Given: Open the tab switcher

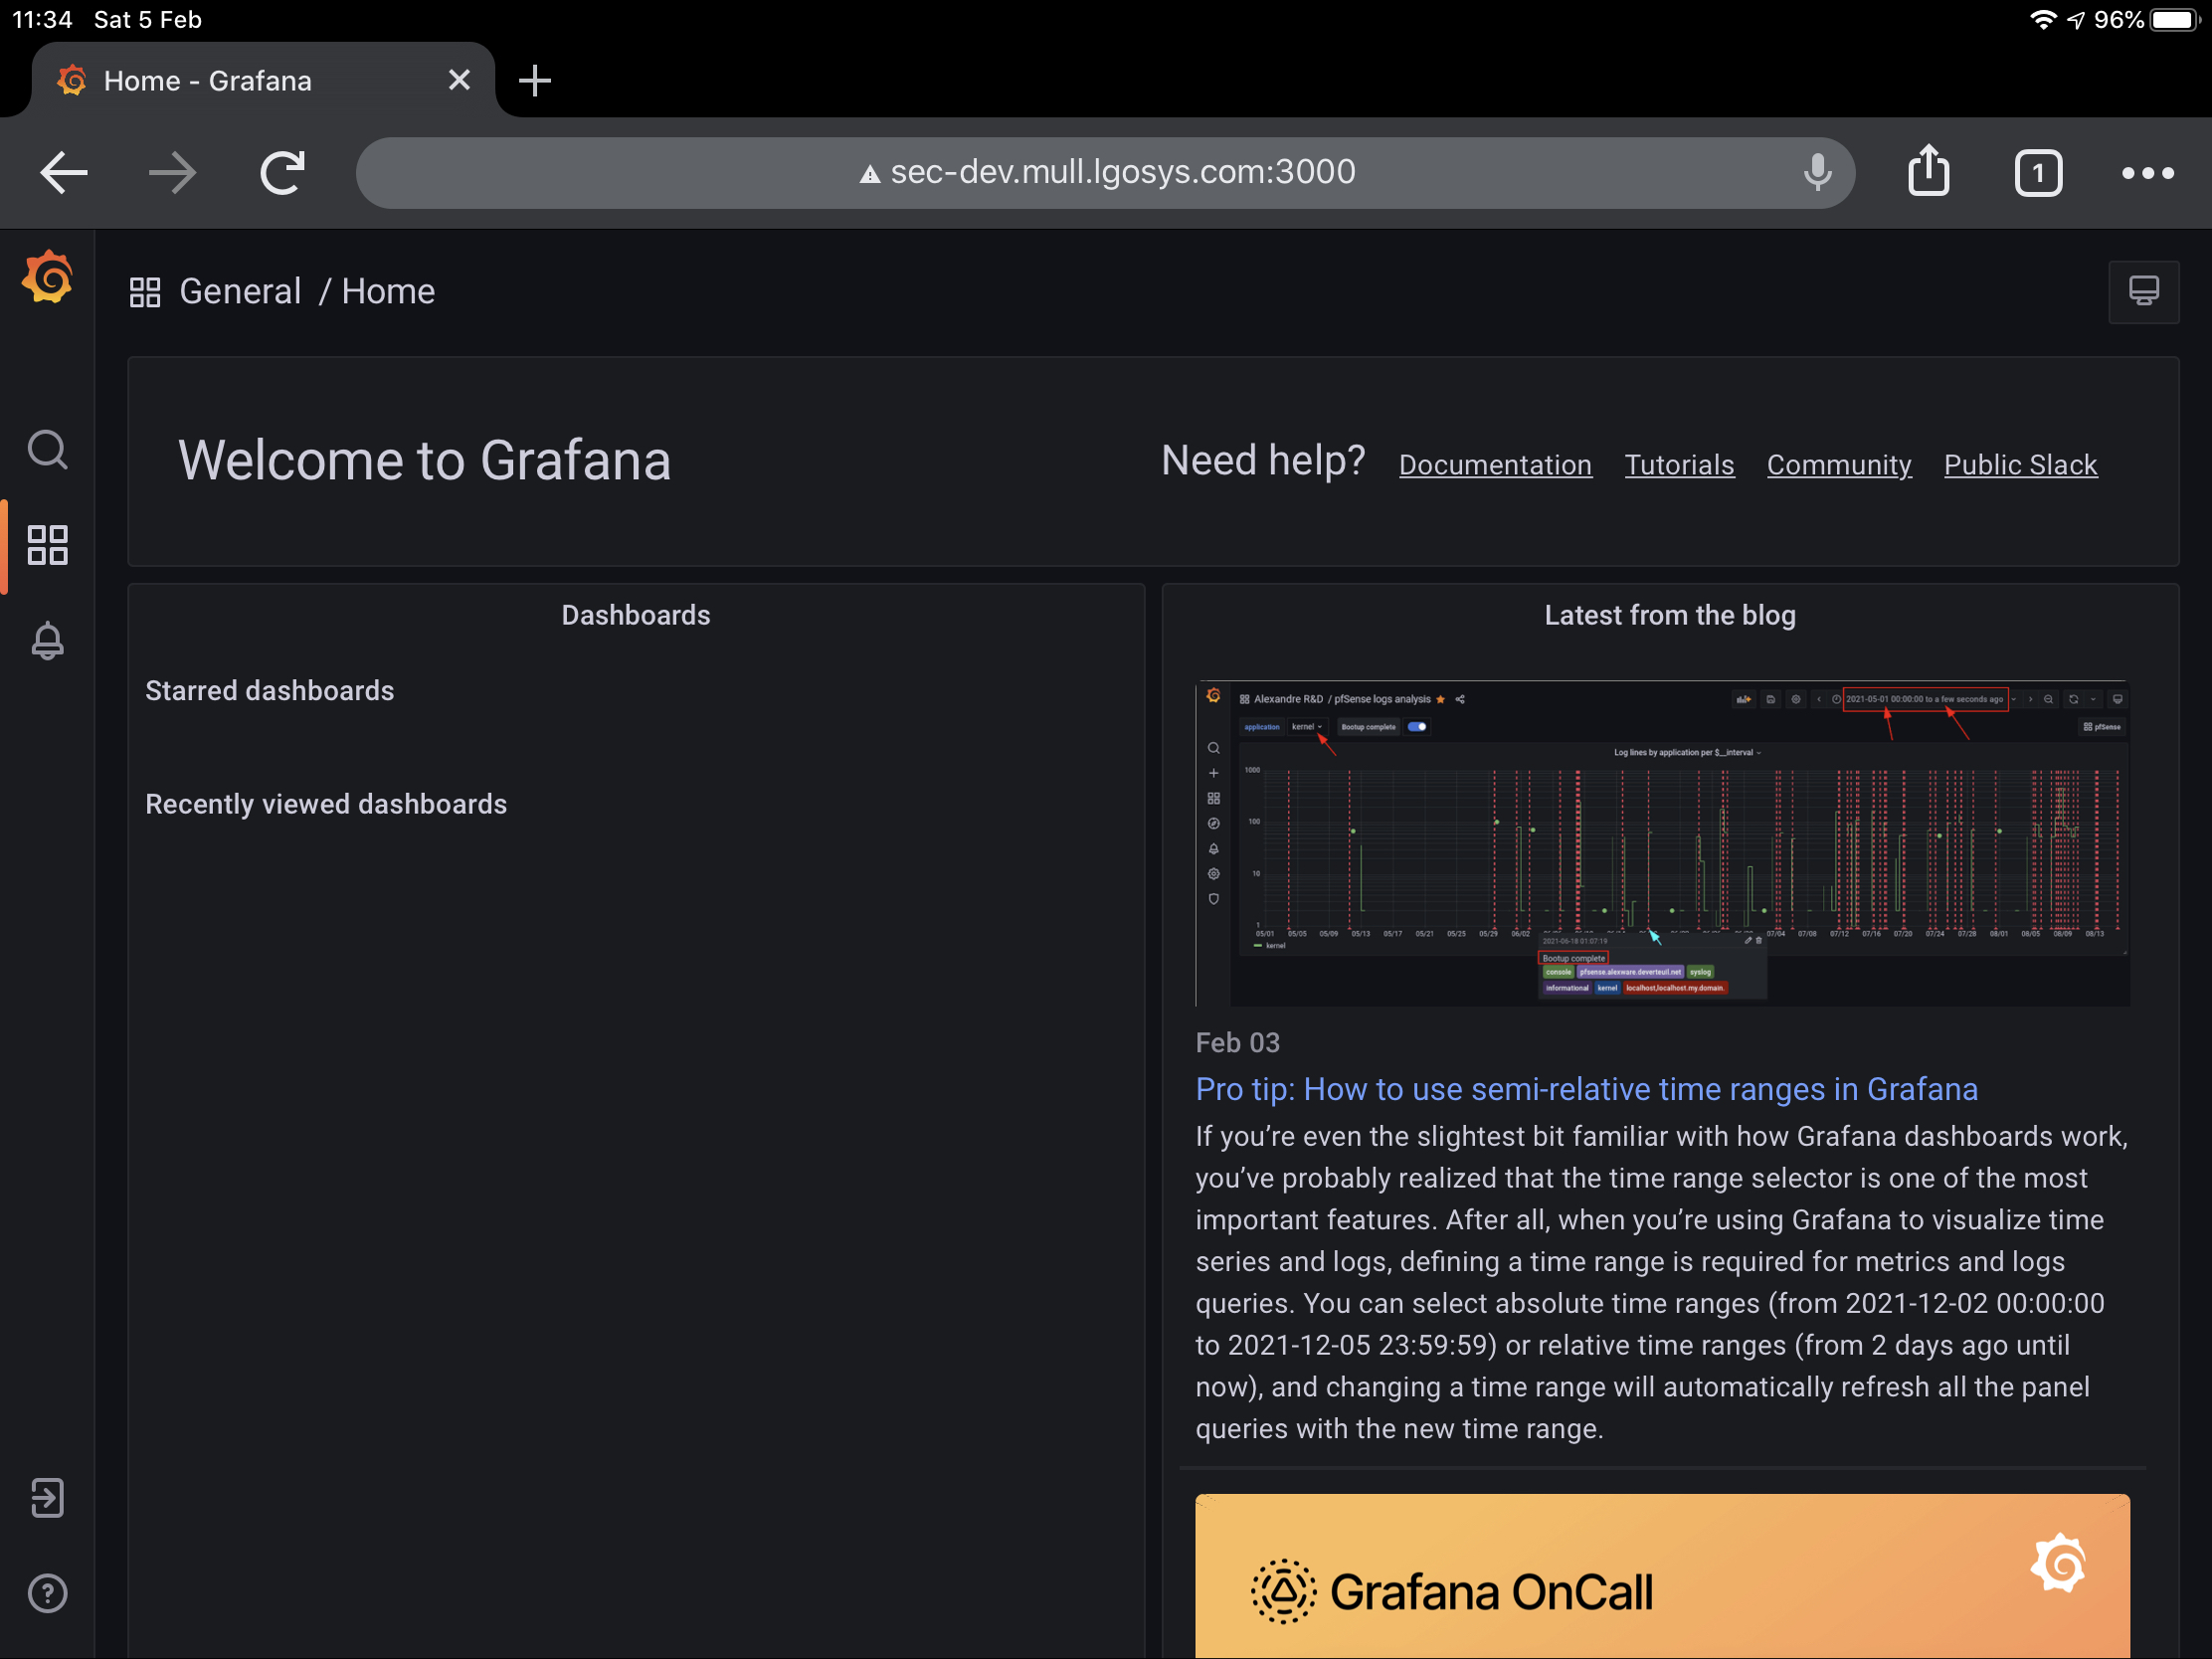Looking at the screenshot, I should pos(2038,172).
